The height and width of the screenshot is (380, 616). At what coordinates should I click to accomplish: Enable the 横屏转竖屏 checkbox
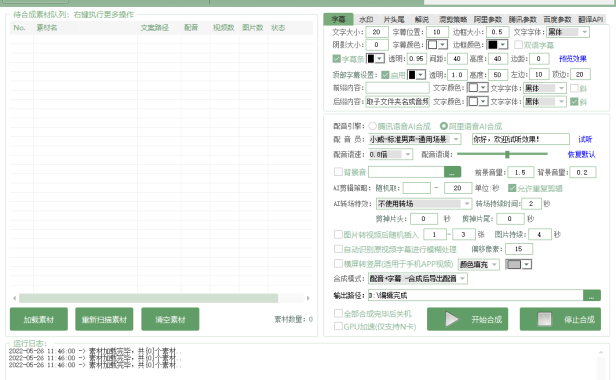coord(338,263)
